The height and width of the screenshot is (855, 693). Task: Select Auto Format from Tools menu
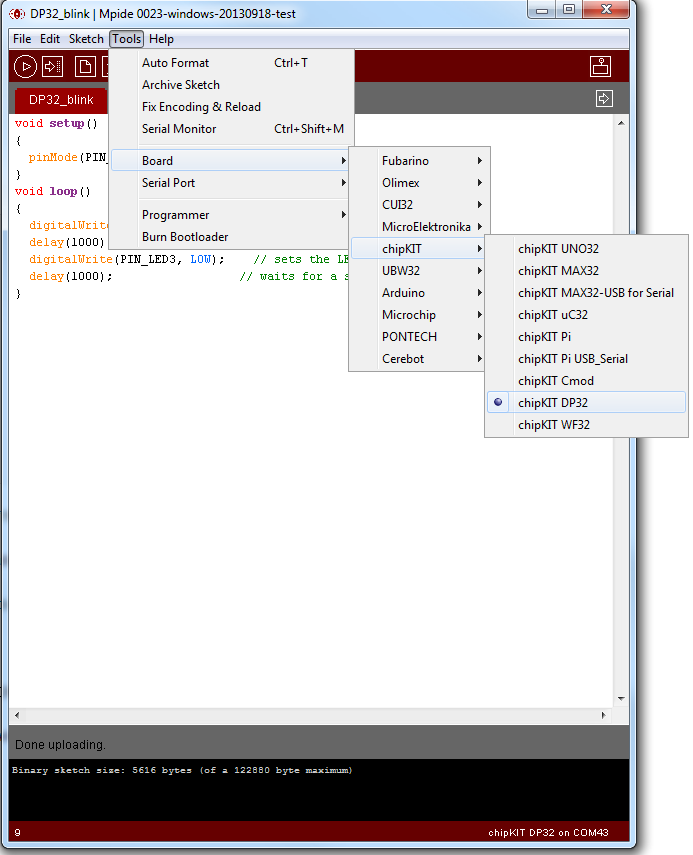coord(176,63)
